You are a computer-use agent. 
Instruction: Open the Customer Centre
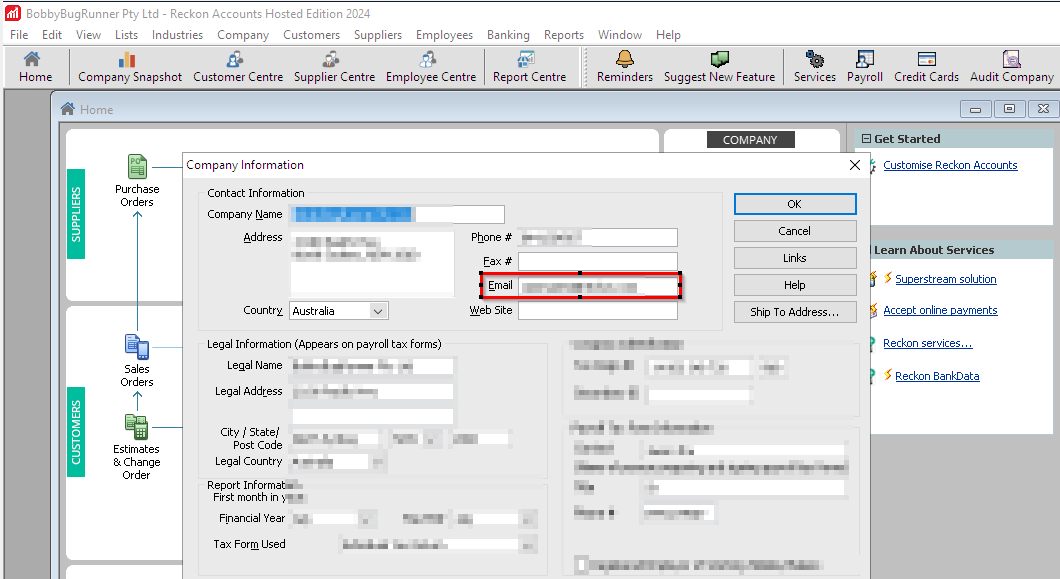pos(238,67)
